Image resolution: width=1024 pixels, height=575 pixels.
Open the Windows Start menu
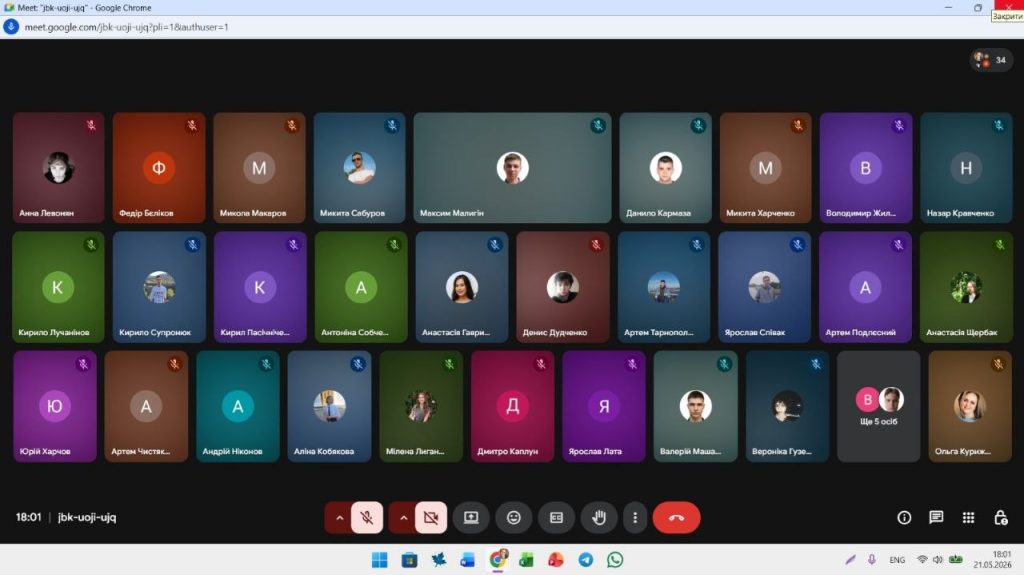click(x=379, y=560)
